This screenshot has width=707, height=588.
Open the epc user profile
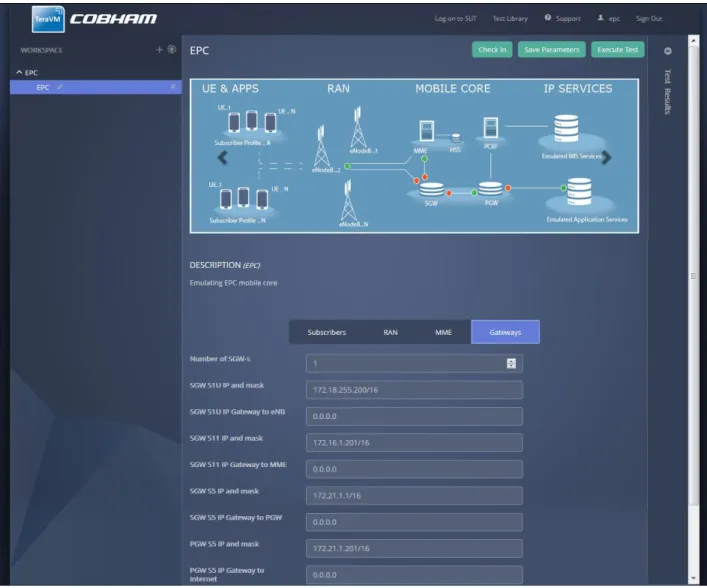[x=614, y=19]
